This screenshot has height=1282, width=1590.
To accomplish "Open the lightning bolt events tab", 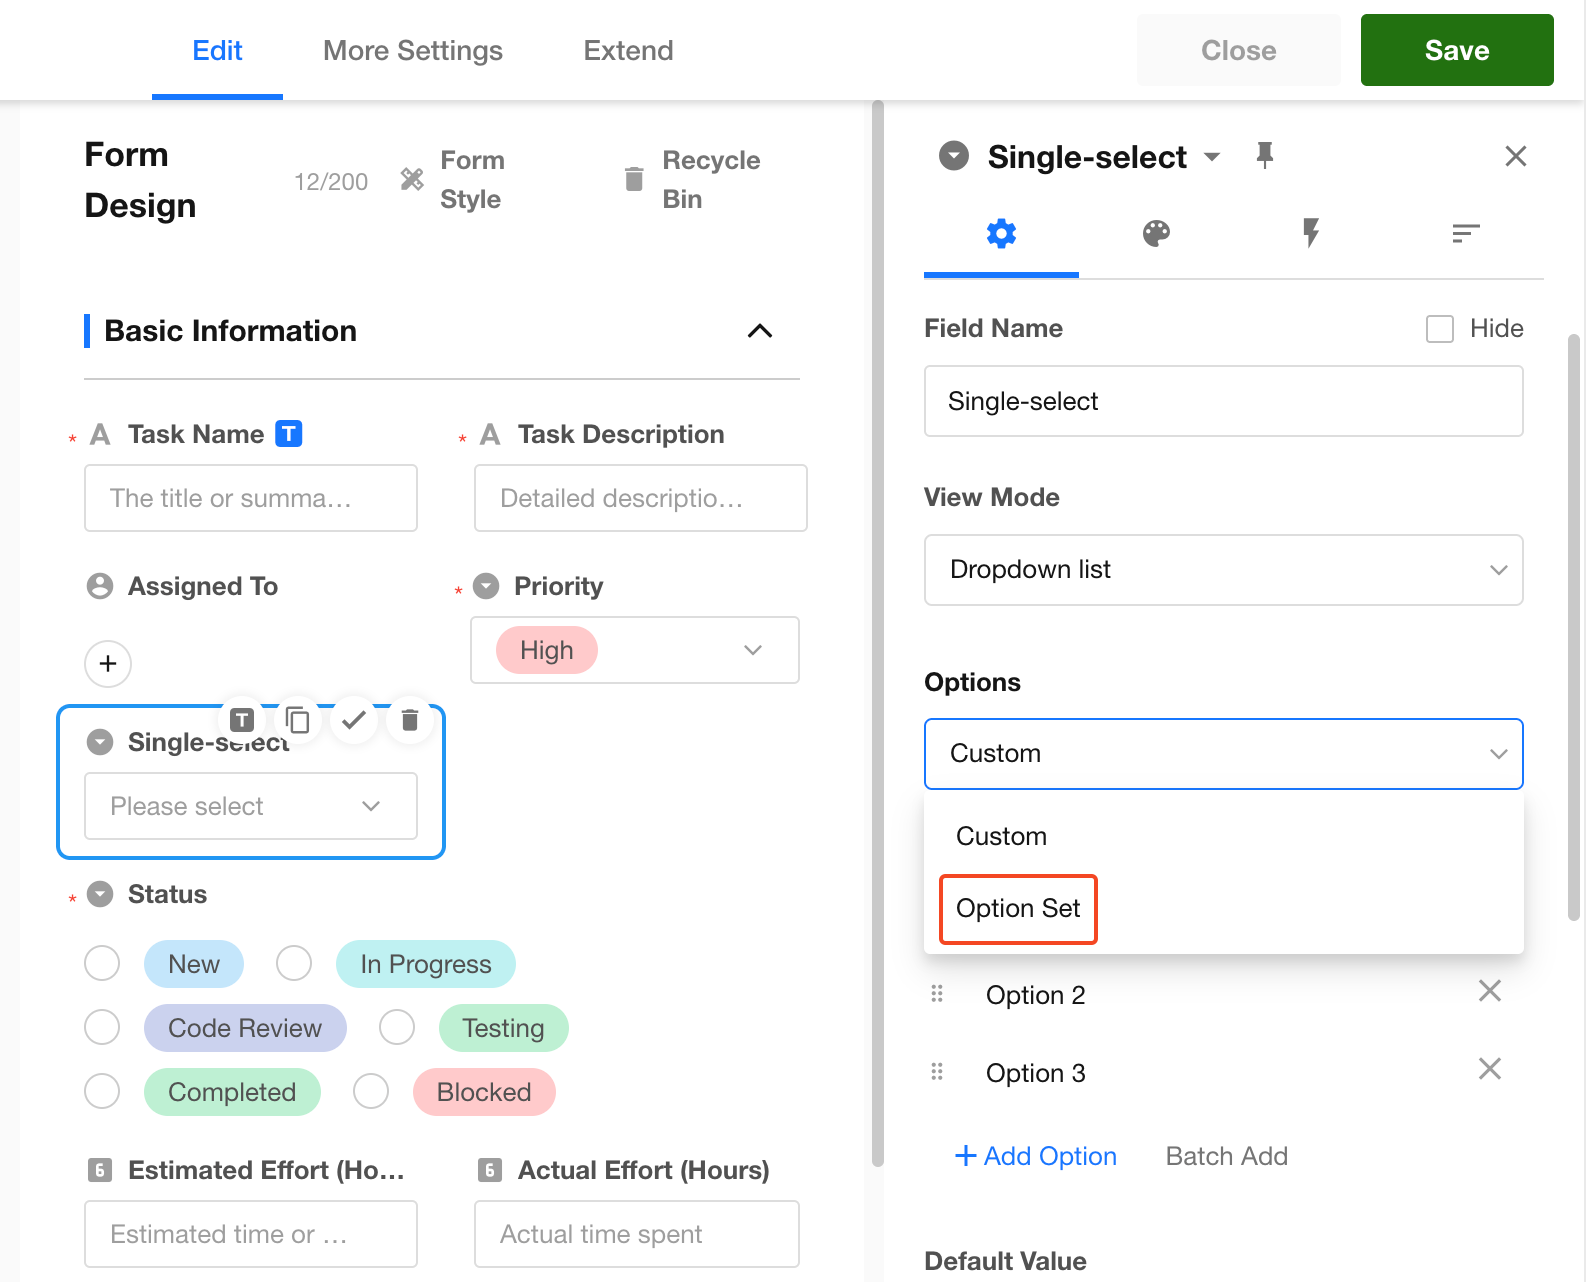I will [1310, 234].
